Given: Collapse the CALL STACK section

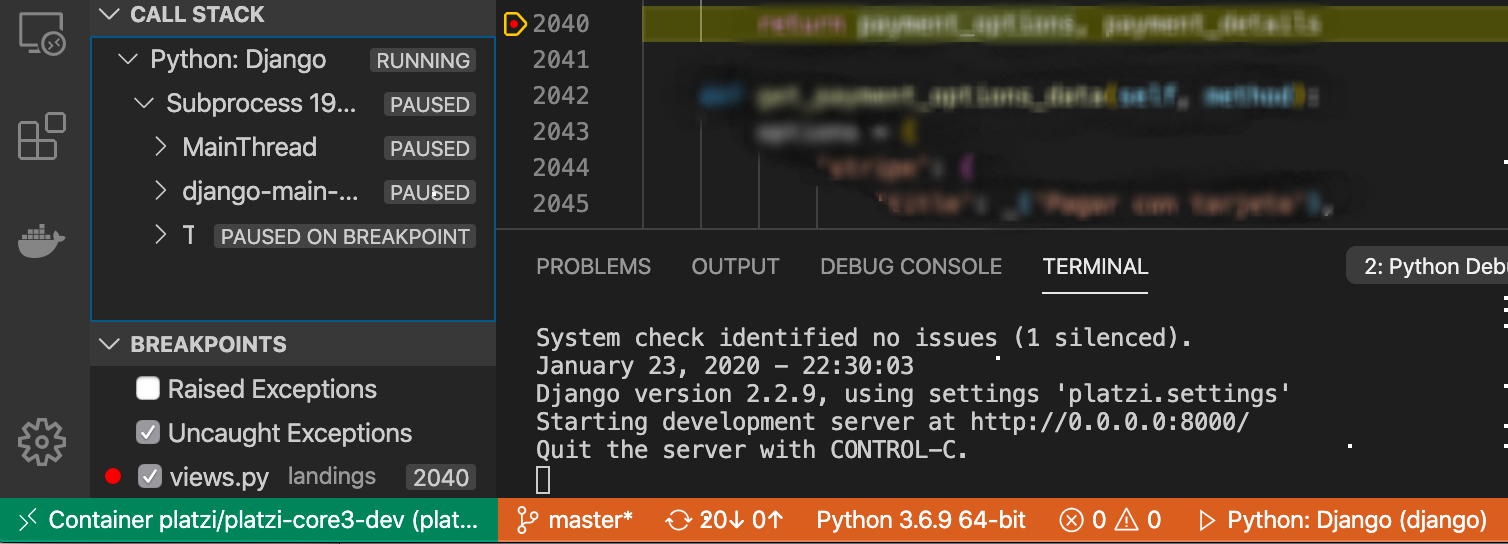Looking at the screenshot, I should point(108,14).
